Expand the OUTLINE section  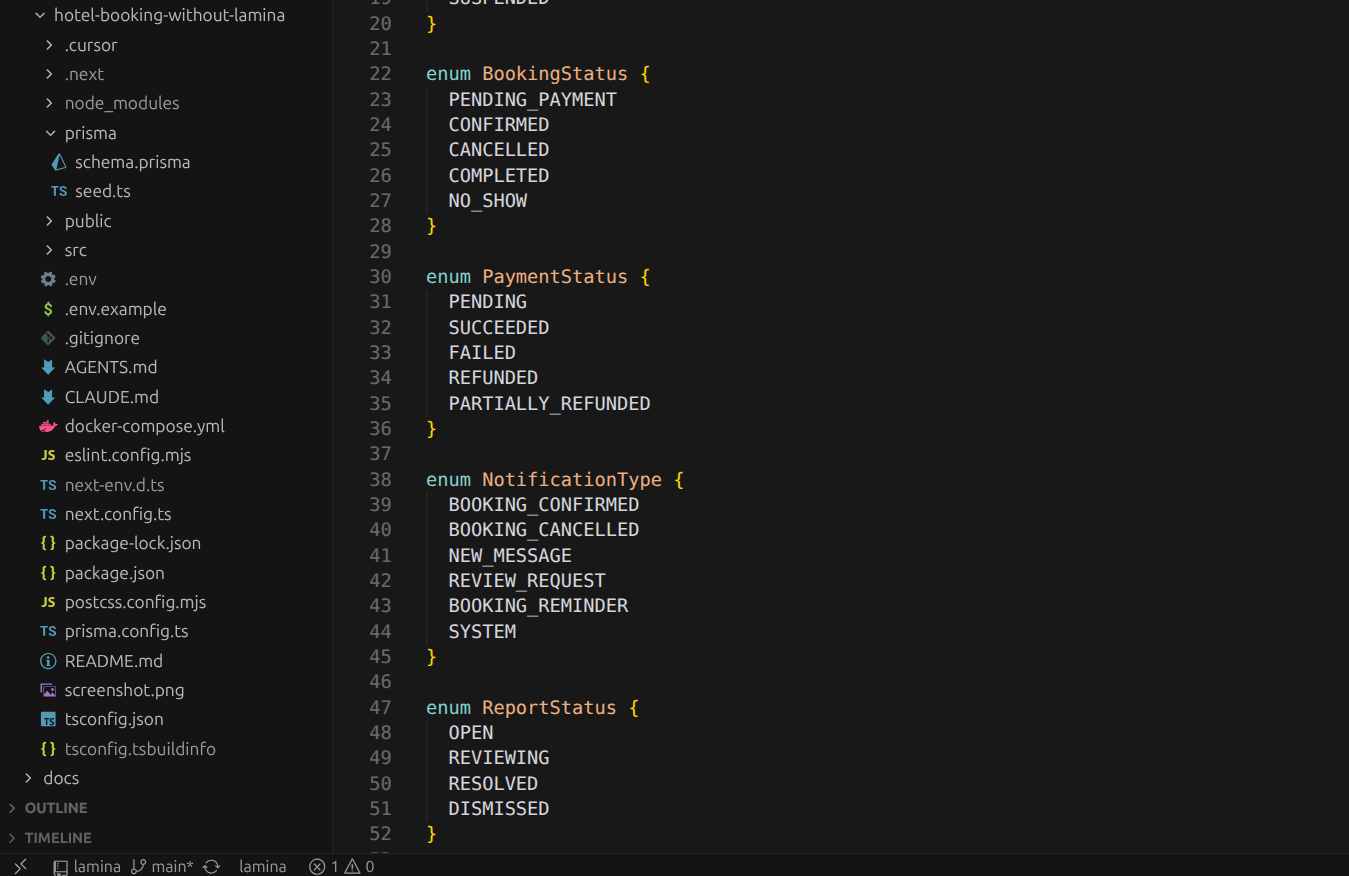[12, 808]
